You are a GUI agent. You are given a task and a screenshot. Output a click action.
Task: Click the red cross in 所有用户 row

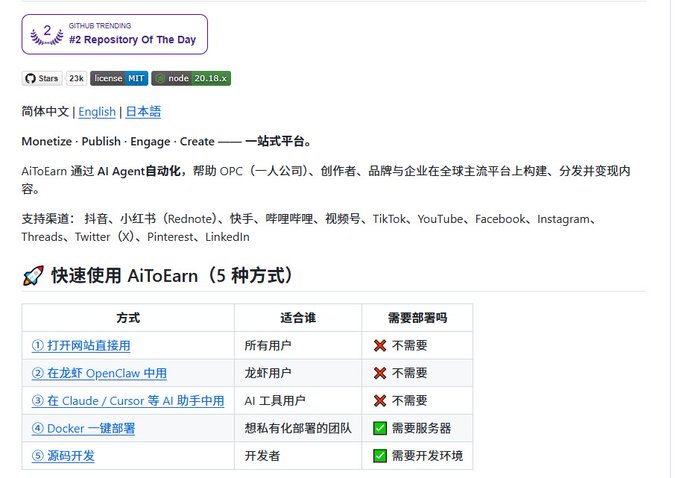380,346
